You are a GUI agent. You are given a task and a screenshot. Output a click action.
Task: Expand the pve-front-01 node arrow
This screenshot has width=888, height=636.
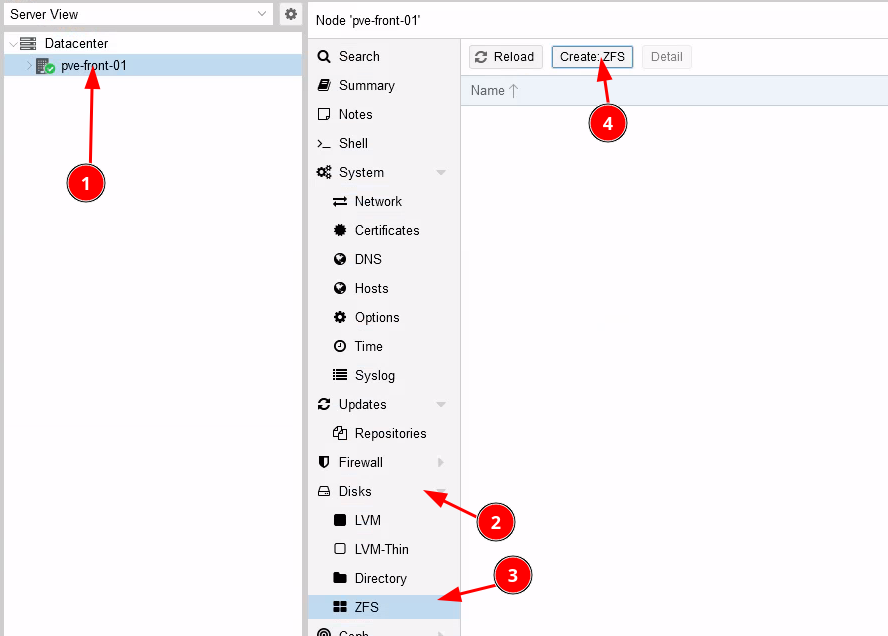(29, 66)
